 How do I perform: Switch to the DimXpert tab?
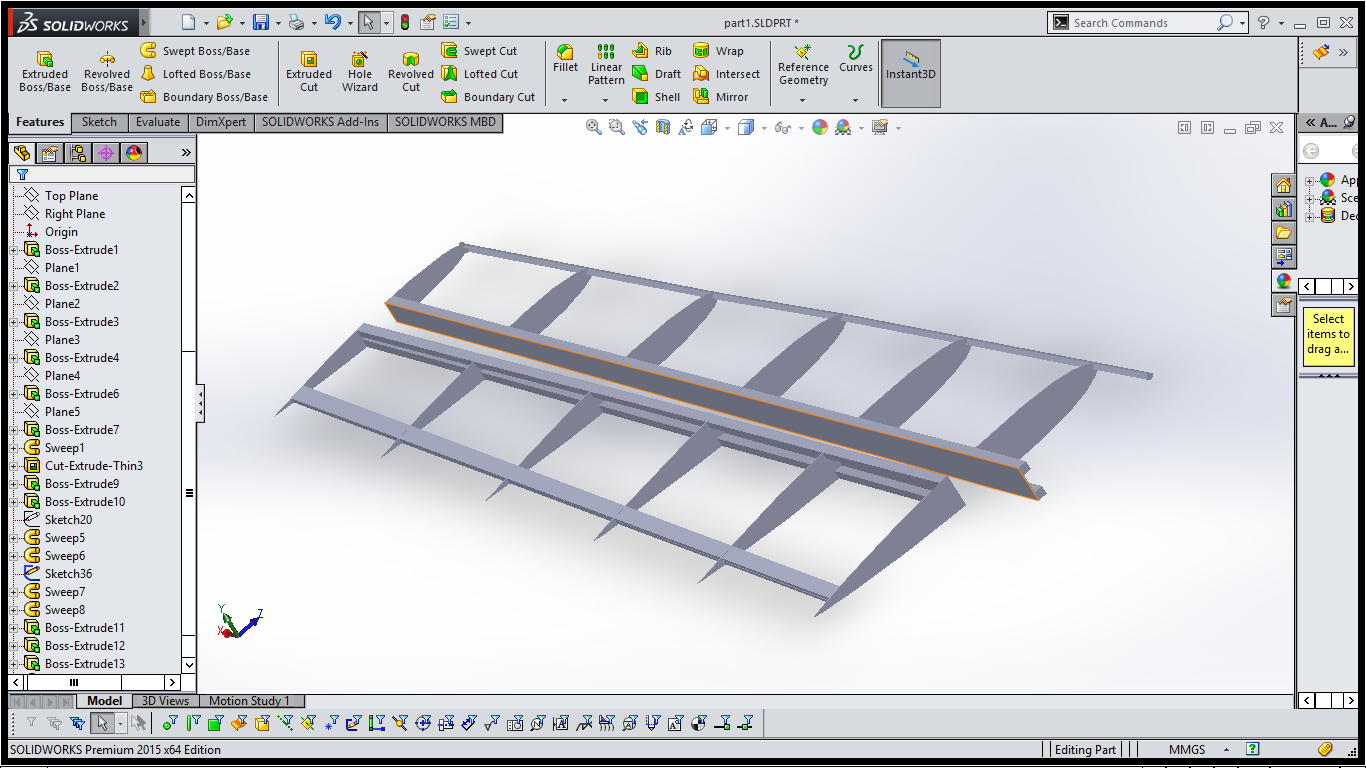click(221, 122)
